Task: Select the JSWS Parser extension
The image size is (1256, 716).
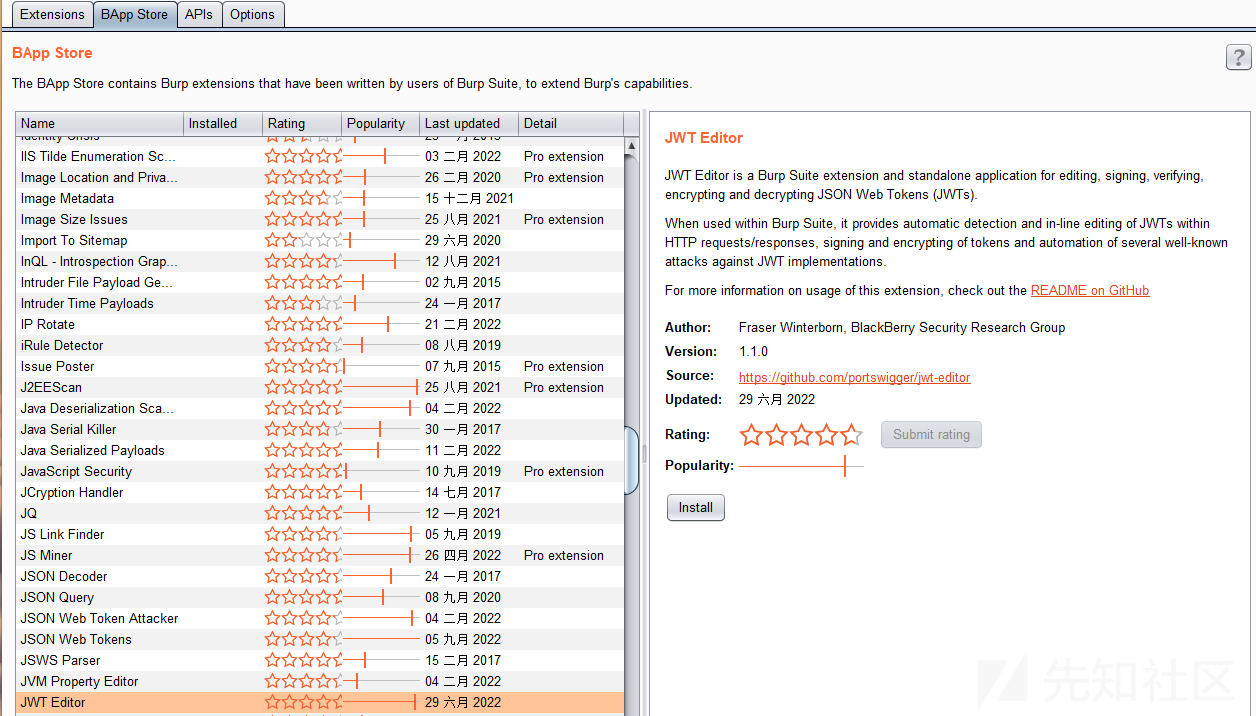Action: pos(60,660)
